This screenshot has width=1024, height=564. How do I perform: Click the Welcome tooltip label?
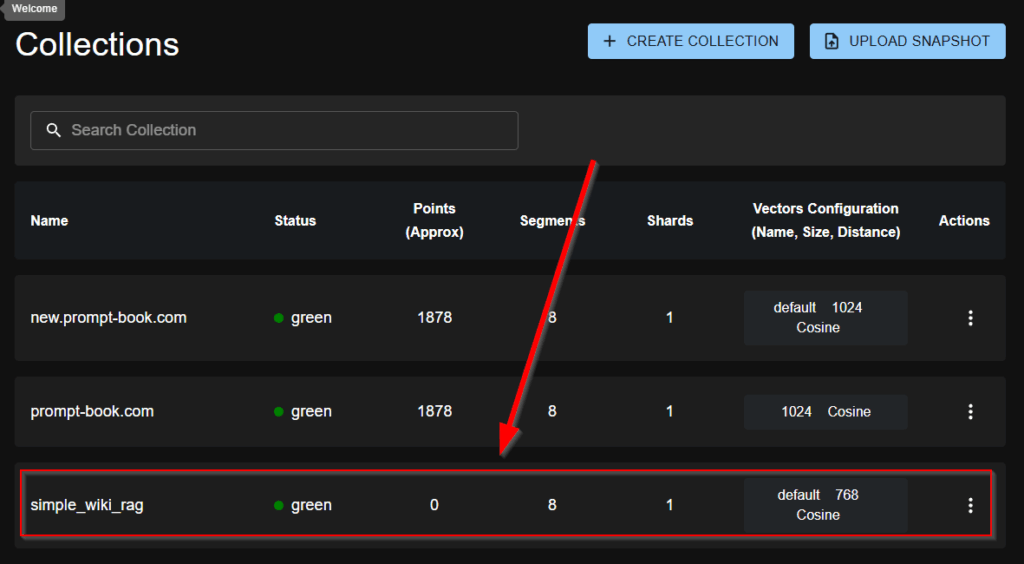pos(33,9)
